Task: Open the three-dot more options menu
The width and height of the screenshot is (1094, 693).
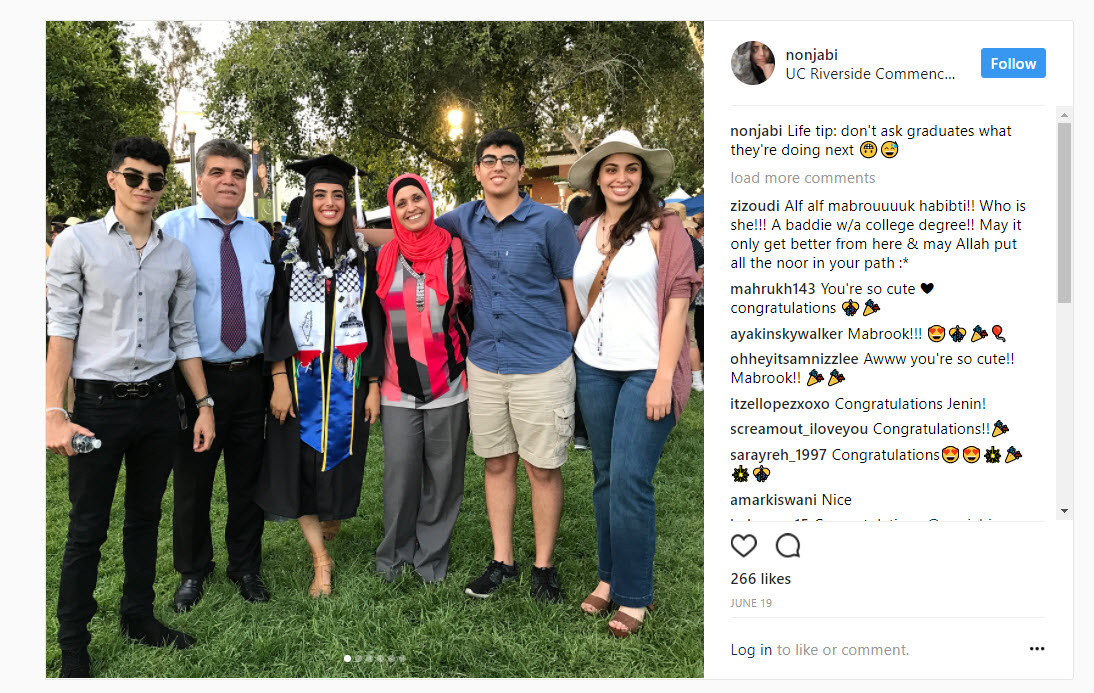Action: [x=1037, y=649]
